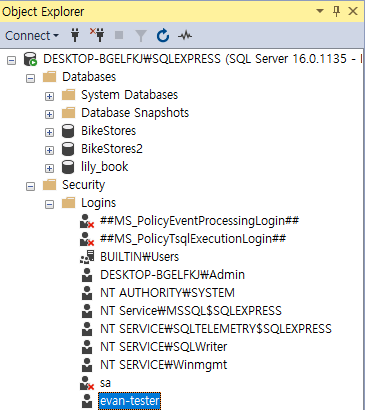Expand the BikeStores2 database node
Screen dimensions: 365x410
point(49,151)
